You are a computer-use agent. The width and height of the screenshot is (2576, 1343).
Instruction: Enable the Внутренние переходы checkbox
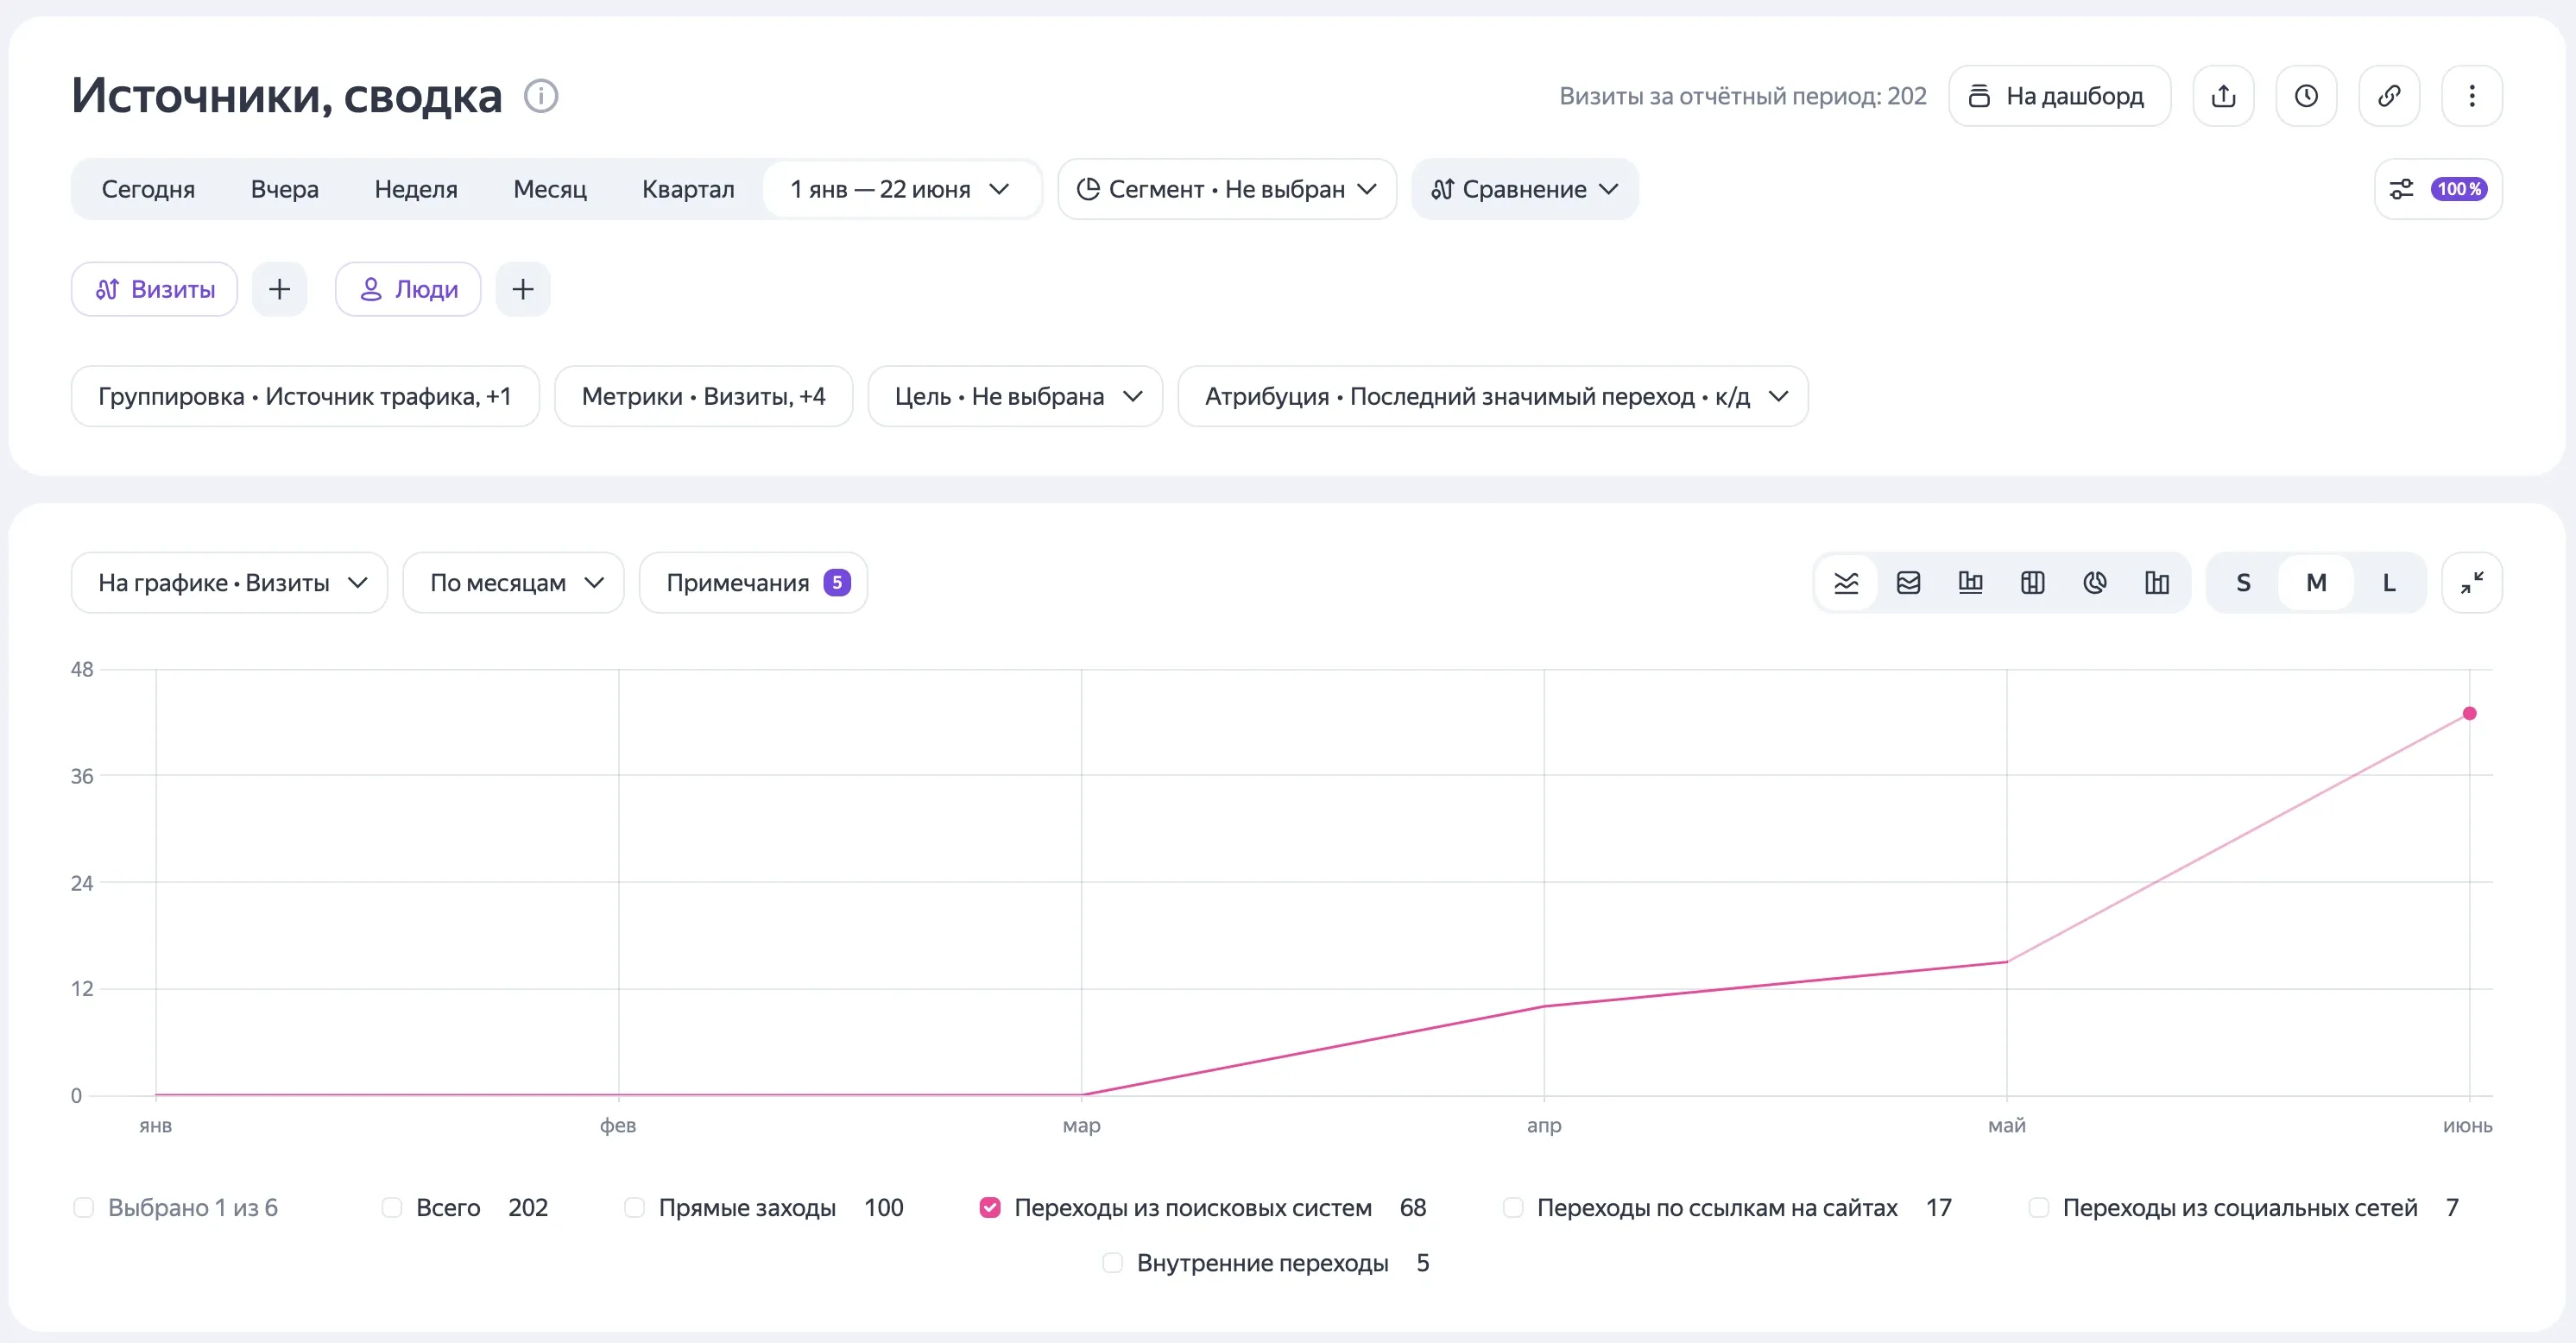1112,1262
